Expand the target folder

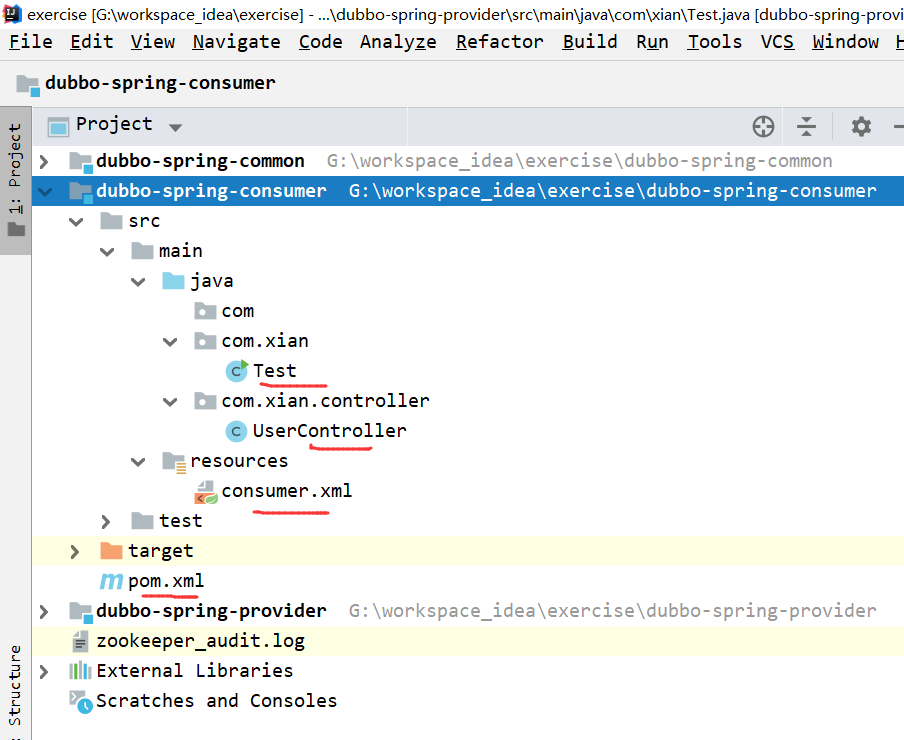(74, 552)
